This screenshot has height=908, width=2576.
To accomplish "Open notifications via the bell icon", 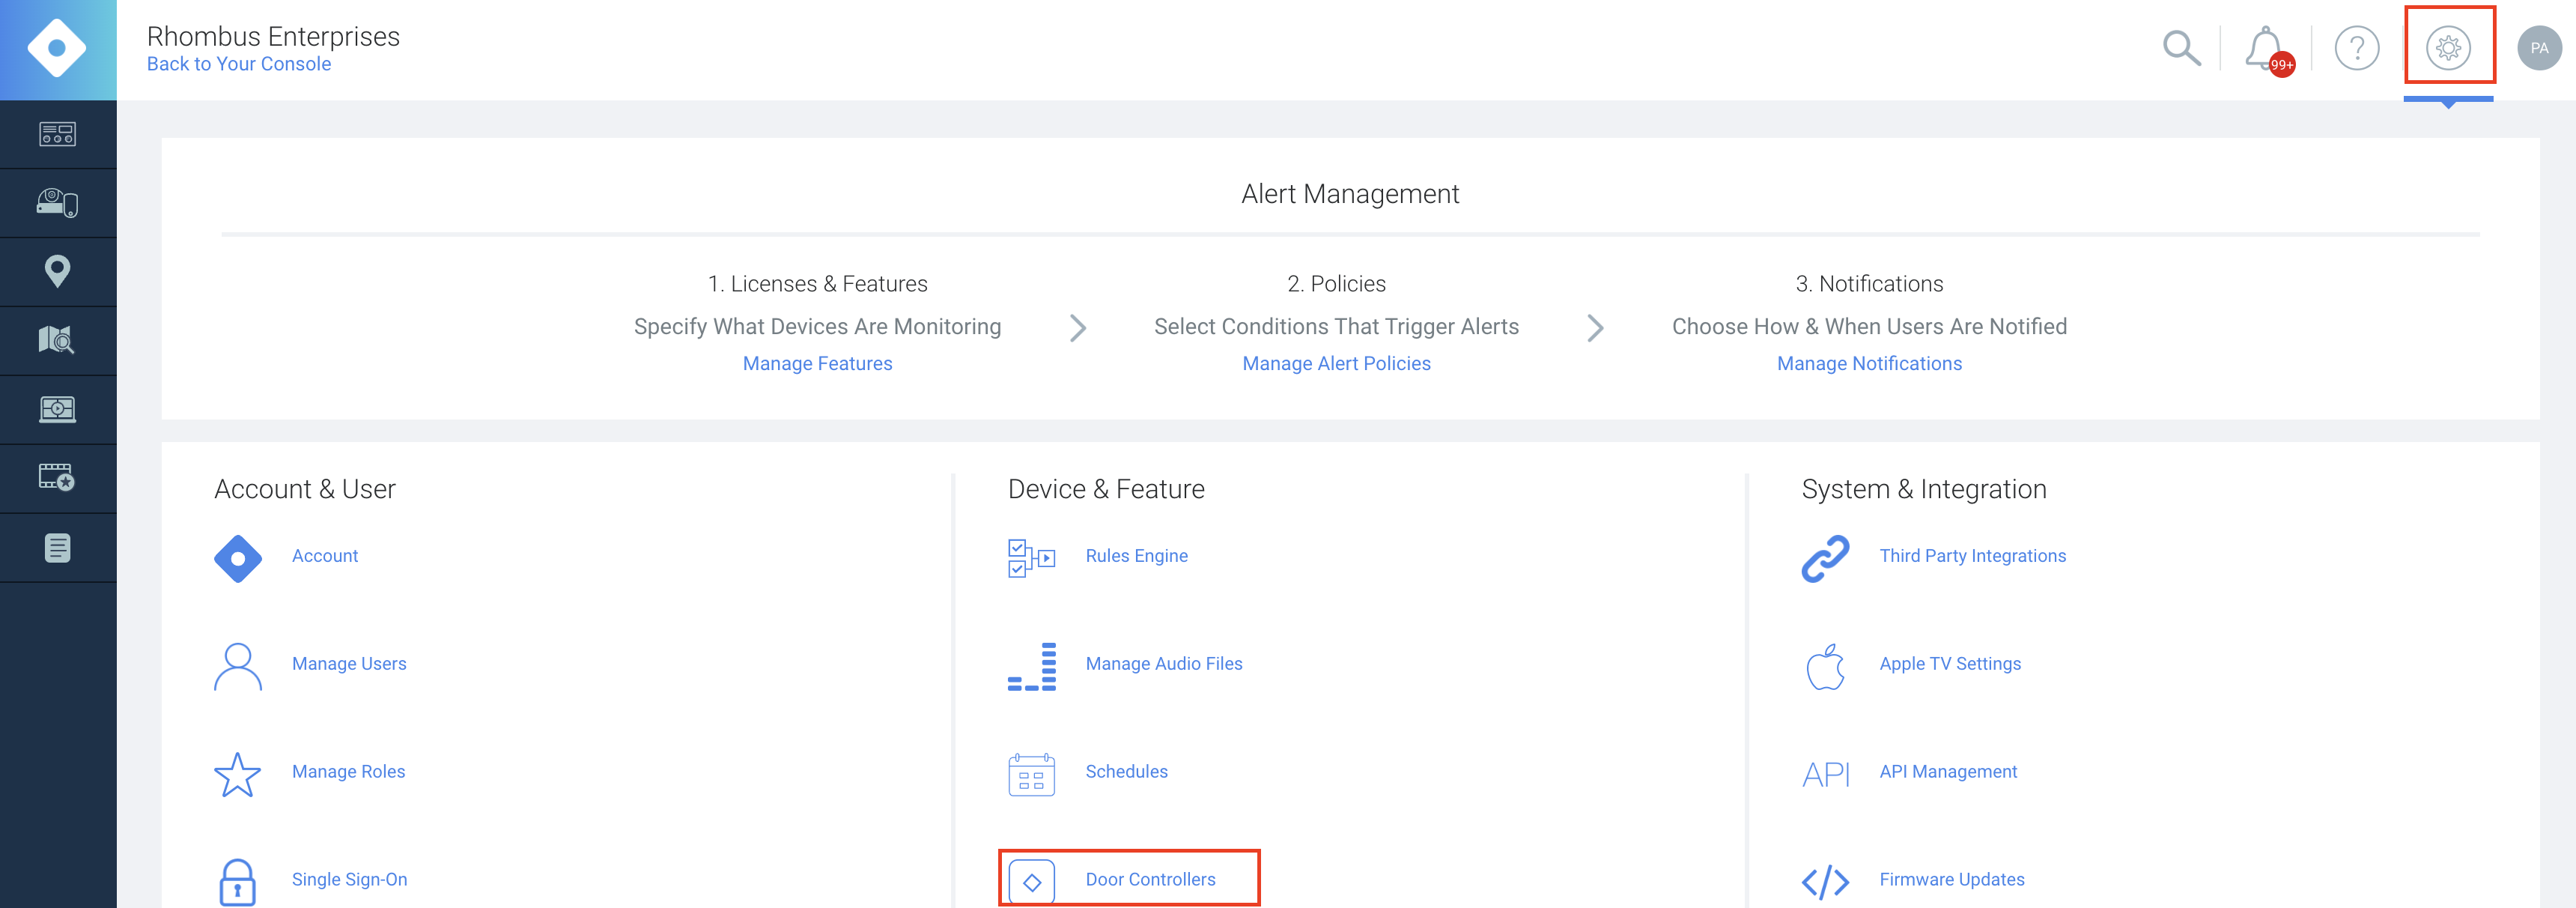I will click(x=2262, y=48).
